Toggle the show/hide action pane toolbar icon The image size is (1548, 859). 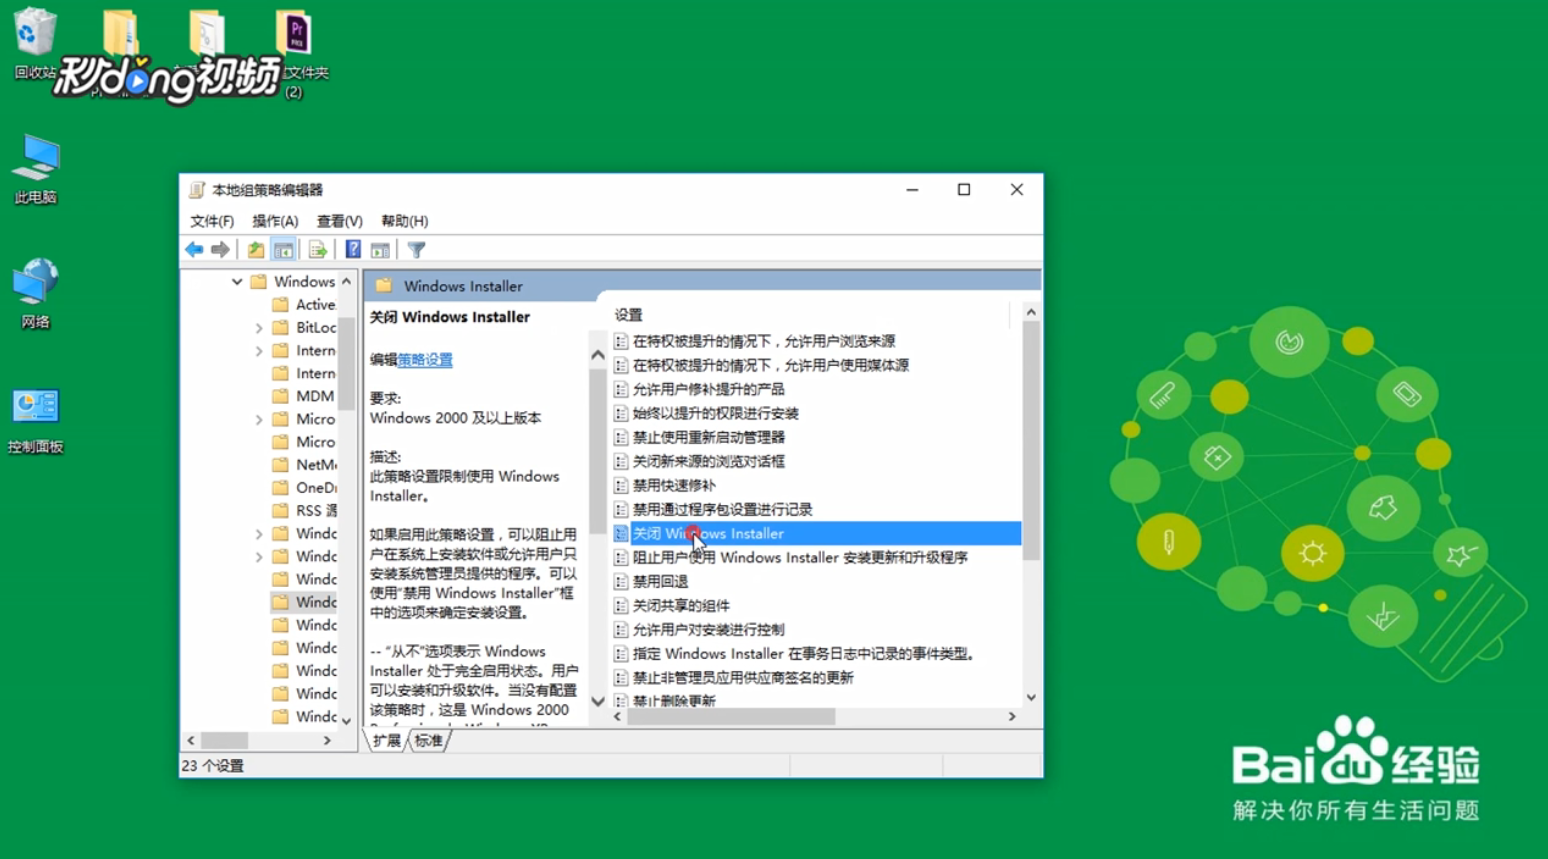(380, 250)
